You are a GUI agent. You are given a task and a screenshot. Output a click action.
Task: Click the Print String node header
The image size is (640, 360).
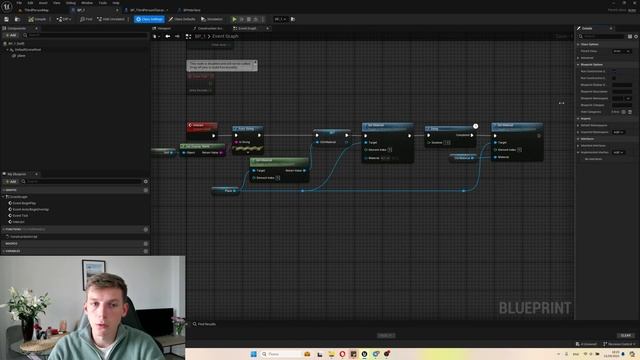(248, 129)
